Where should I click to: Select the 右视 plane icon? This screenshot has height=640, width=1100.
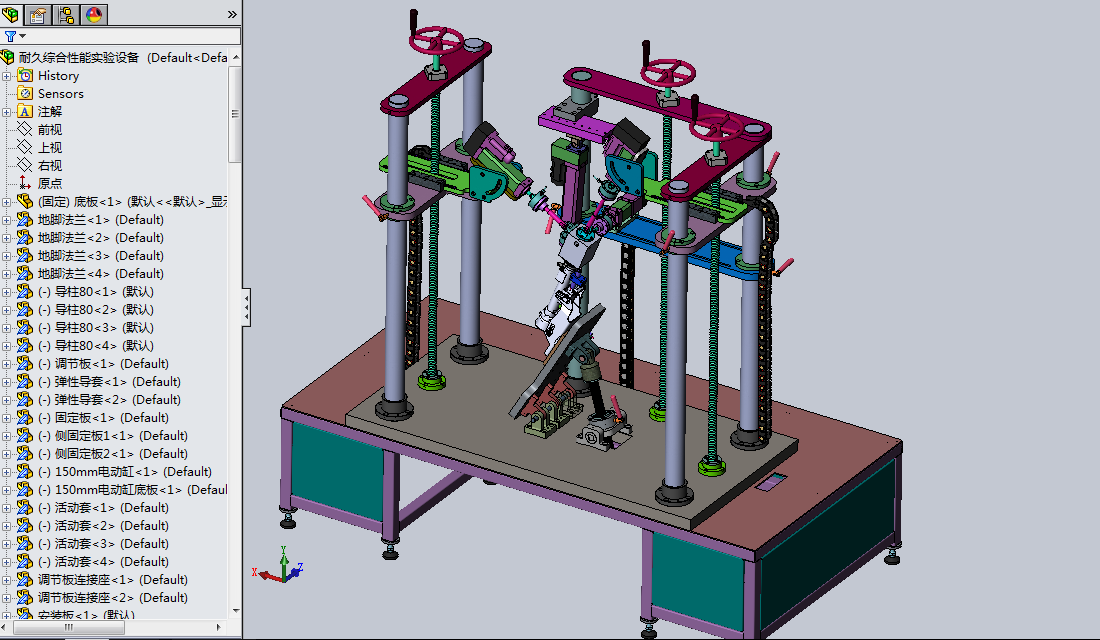(25, 166)
